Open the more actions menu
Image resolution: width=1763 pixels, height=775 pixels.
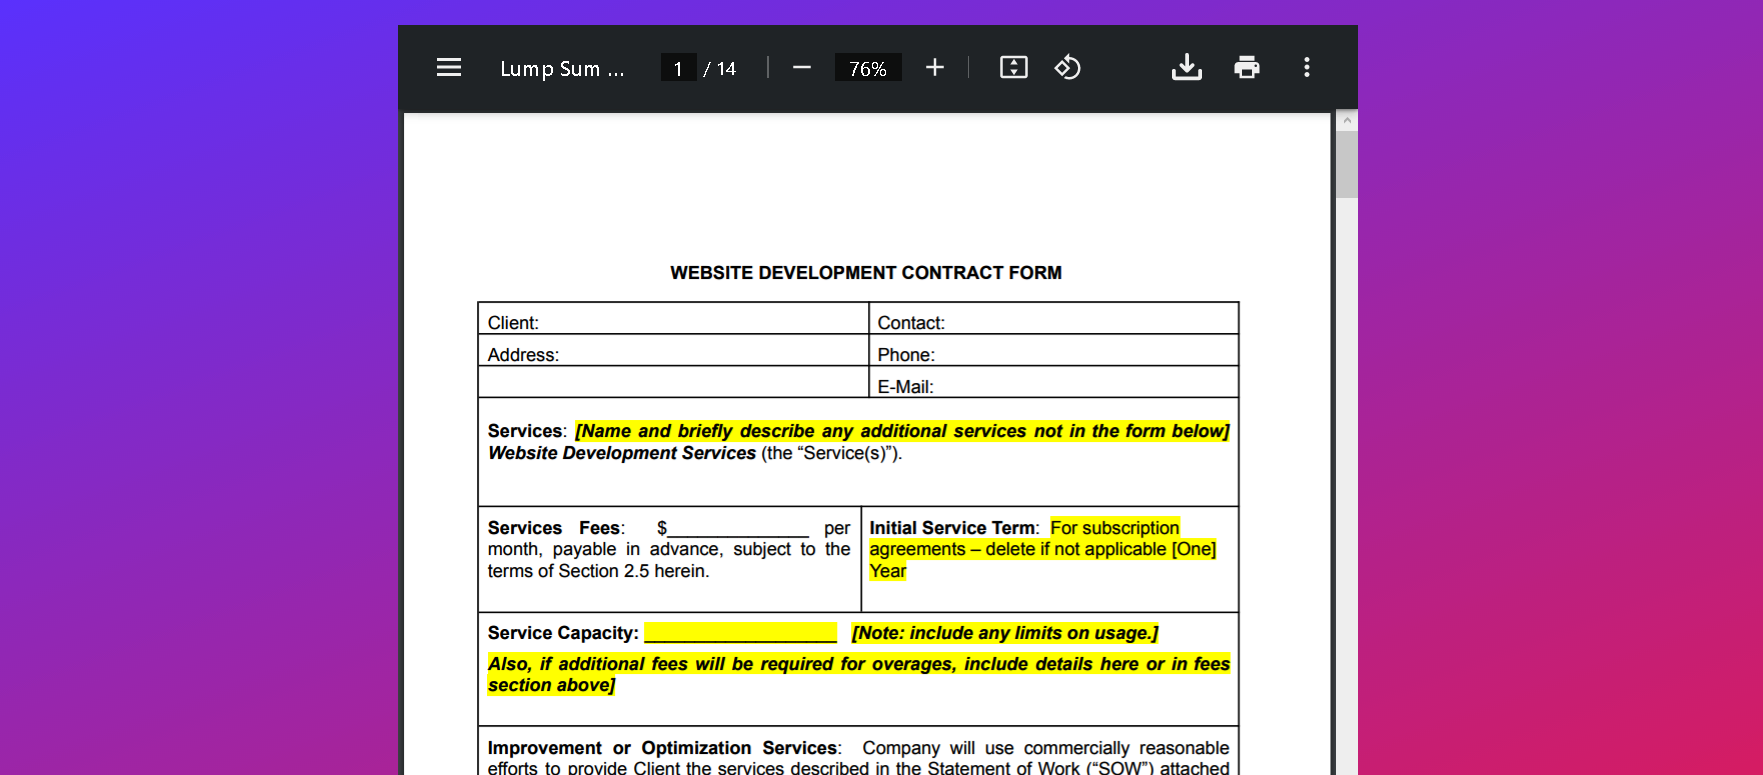pyautogui.click(x=1307, y=67)
